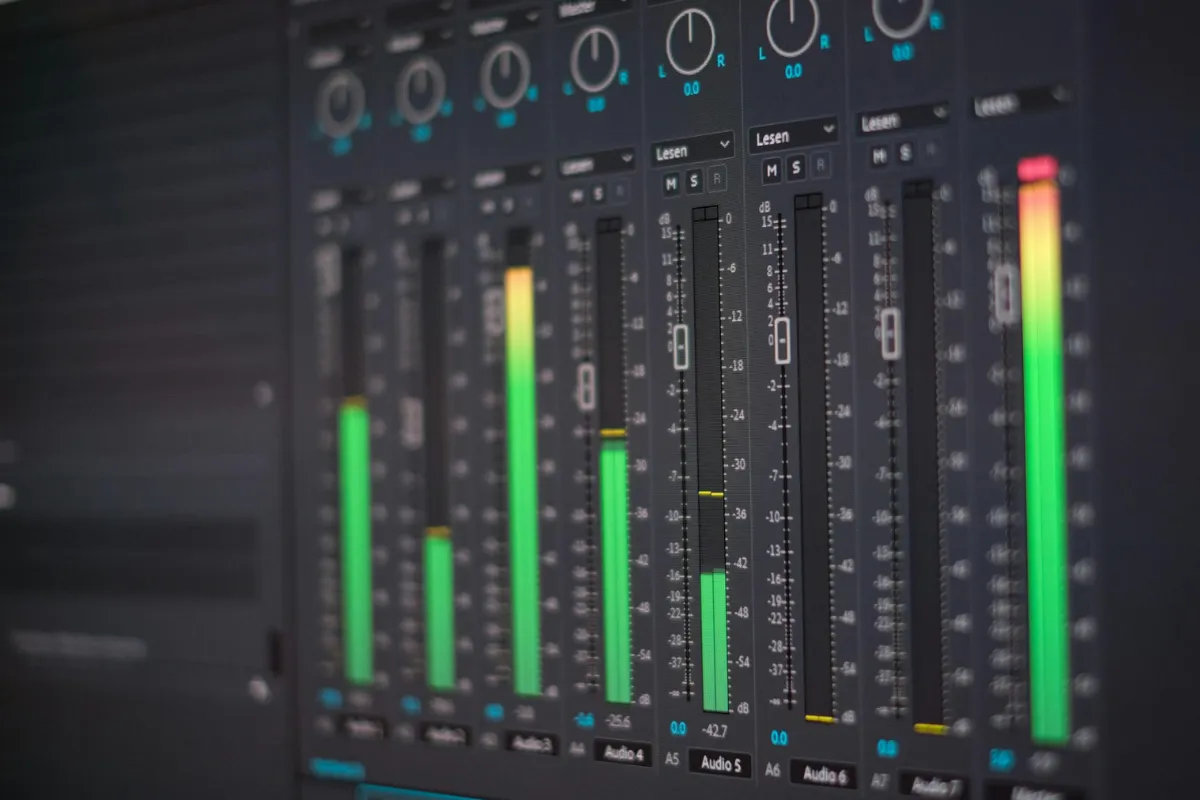Open the Master channel Lesen menu
The image size is (1200, 800).
click(1020, 104)
